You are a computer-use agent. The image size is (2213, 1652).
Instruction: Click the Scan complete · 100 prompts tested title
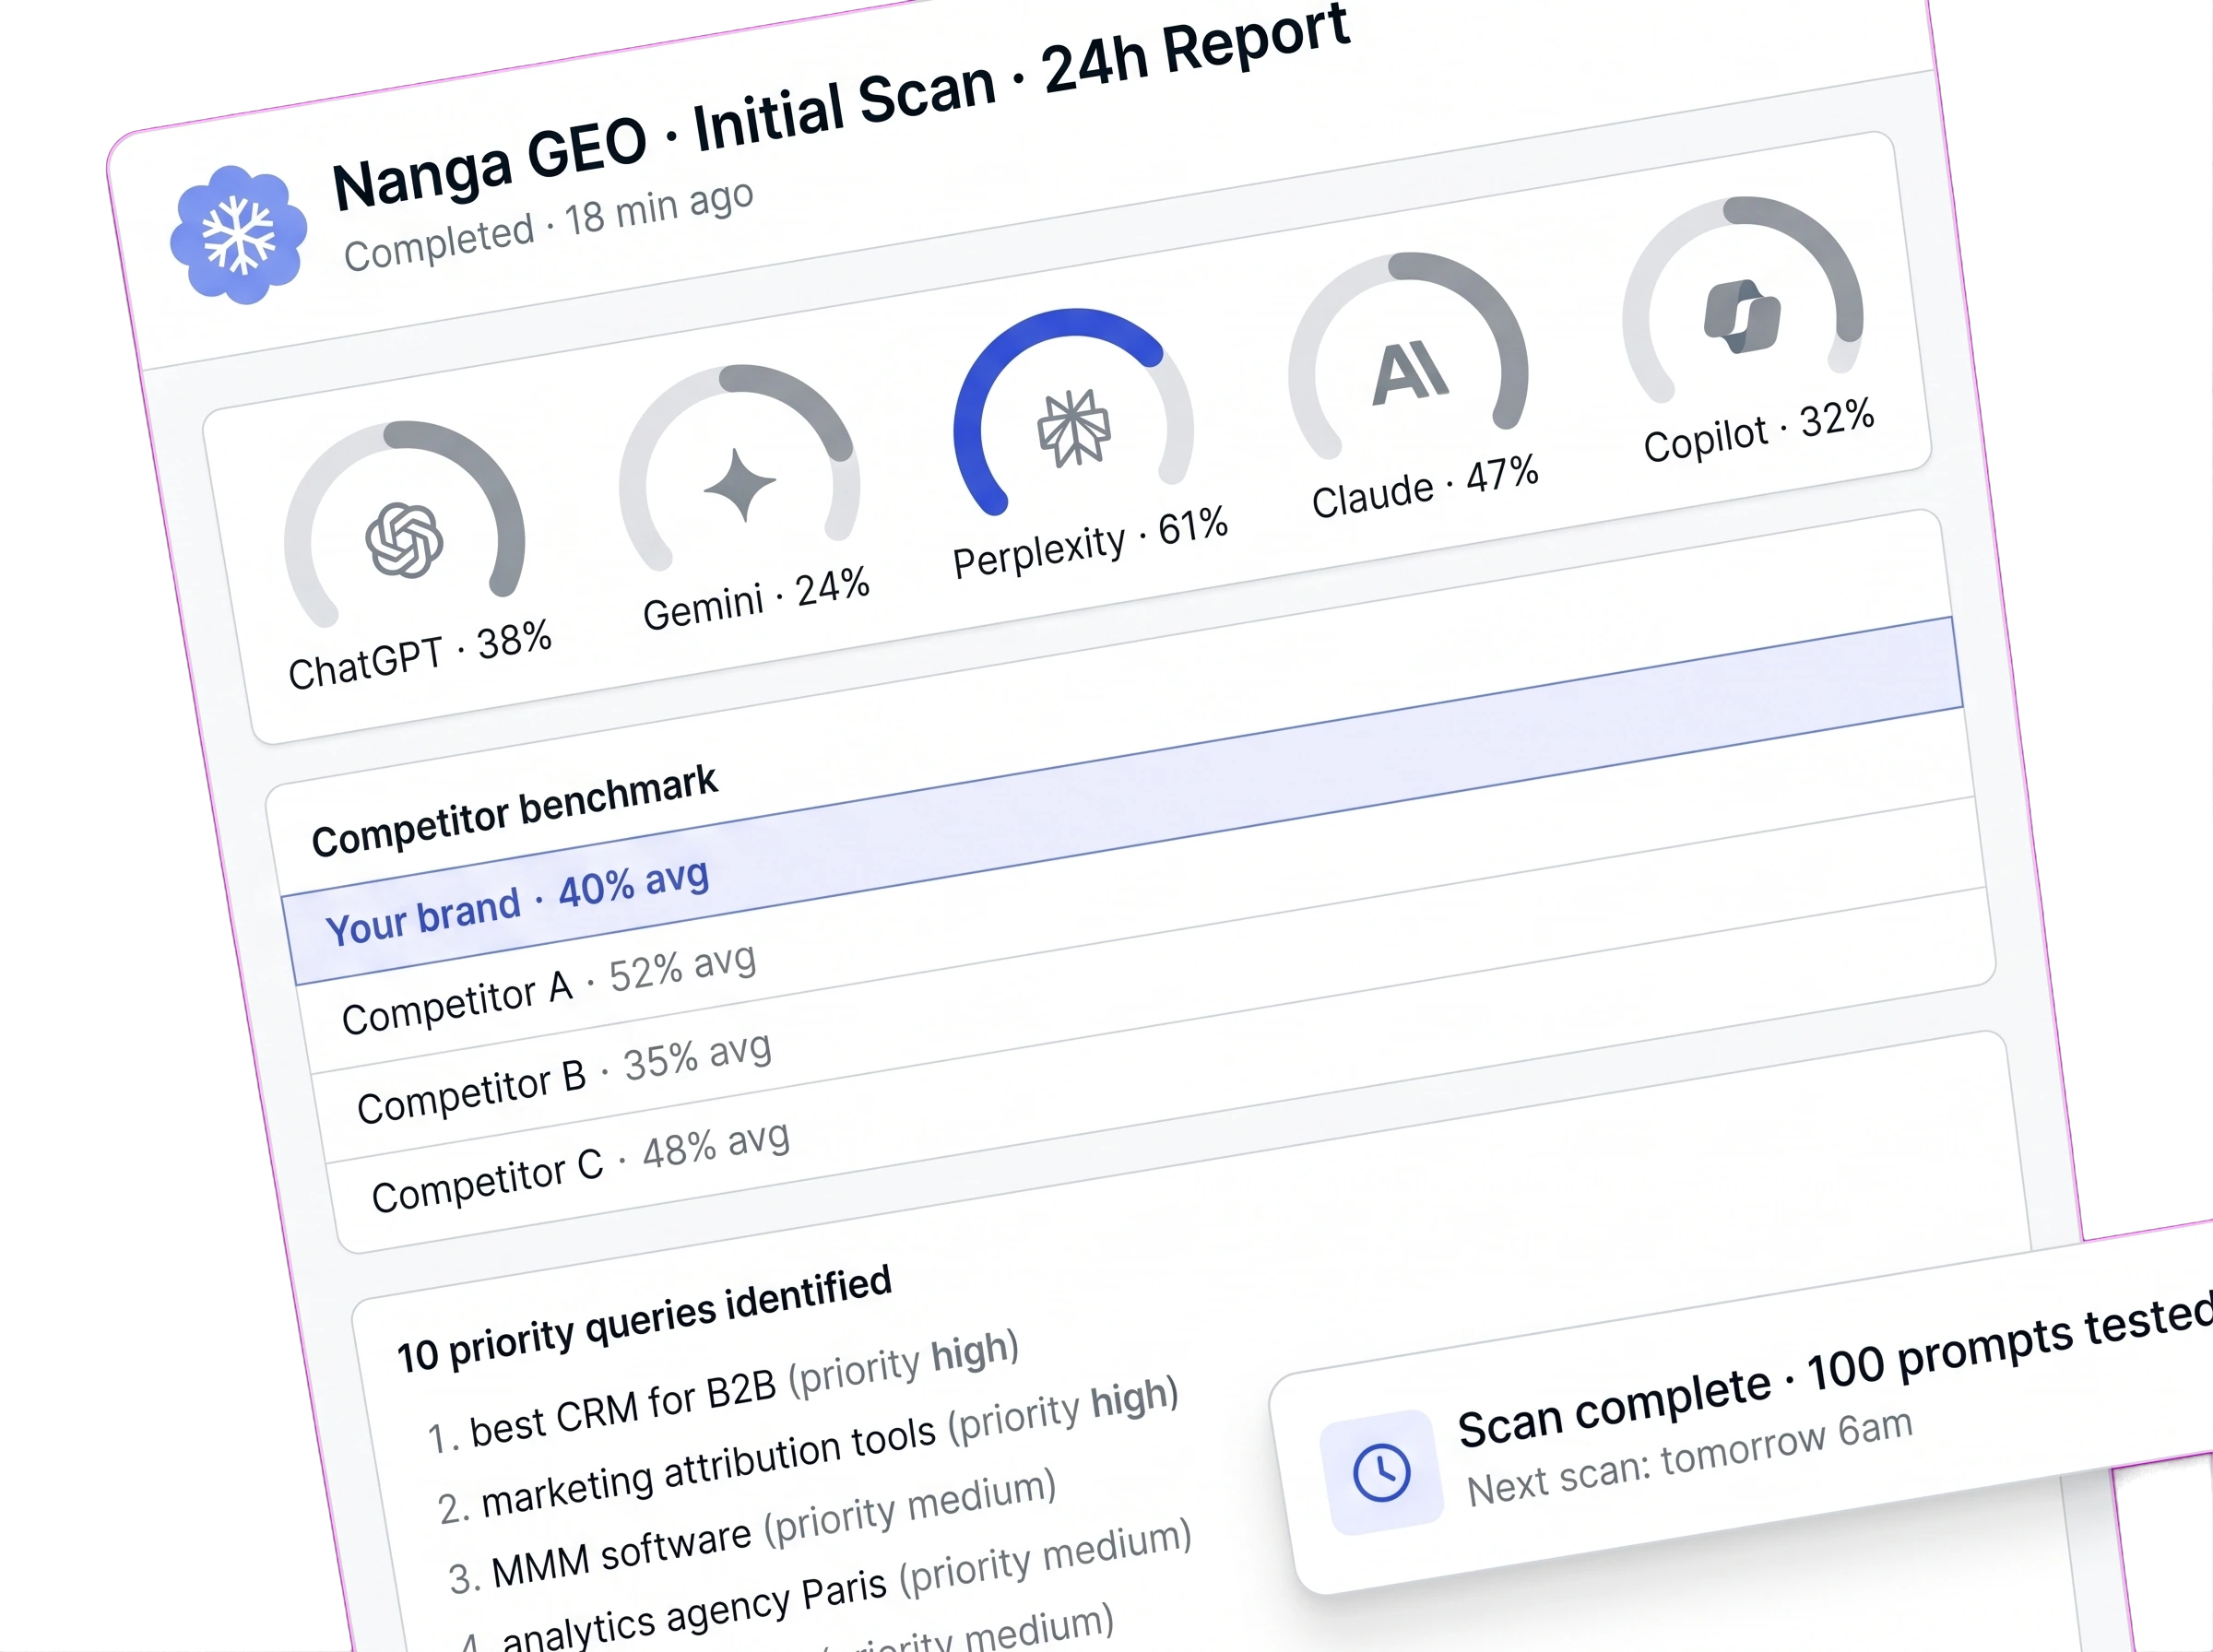1835,1370
